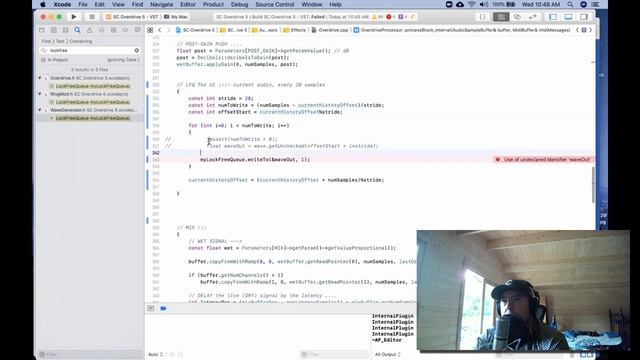Click the Find mode label in search bar
Image resolution: width=640 pixels, height=360 pixels.
click(46, 41)
